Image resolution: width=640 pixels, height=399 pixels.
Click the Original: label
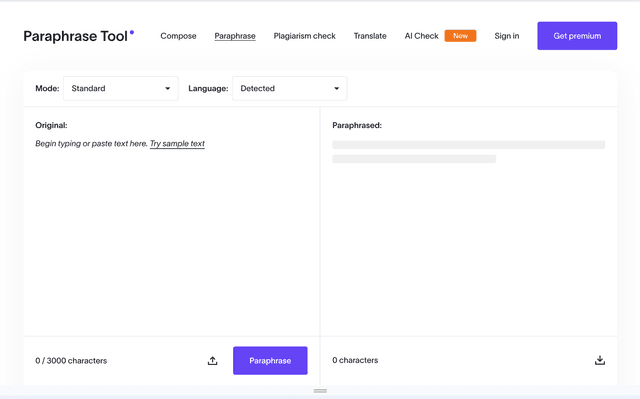(51, 125)
